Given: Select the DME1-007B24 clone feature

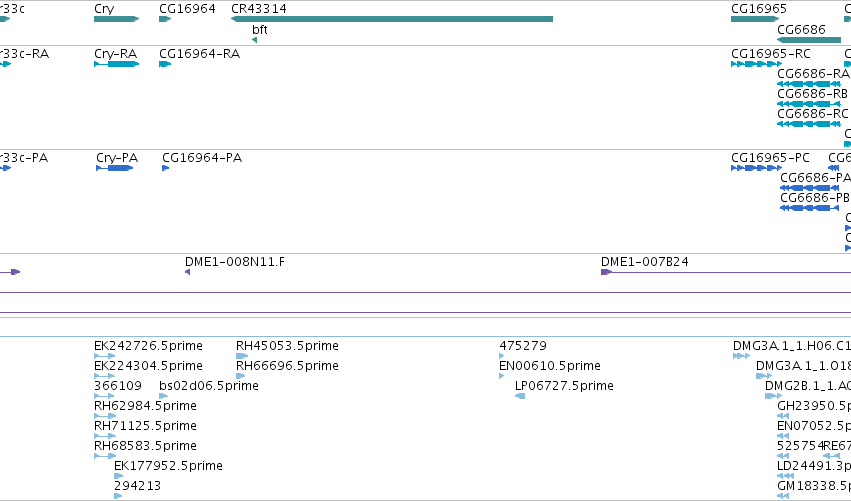Looking at the screenshot, I should pos(726,272).
